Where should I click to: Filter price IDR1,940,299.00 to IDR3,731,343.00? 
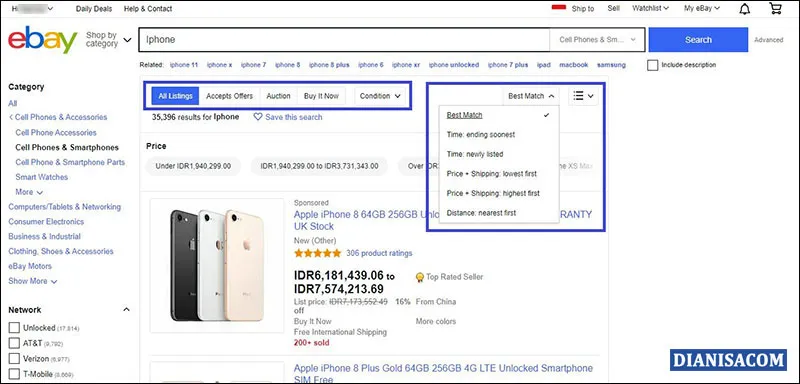[x=319, y=166]
